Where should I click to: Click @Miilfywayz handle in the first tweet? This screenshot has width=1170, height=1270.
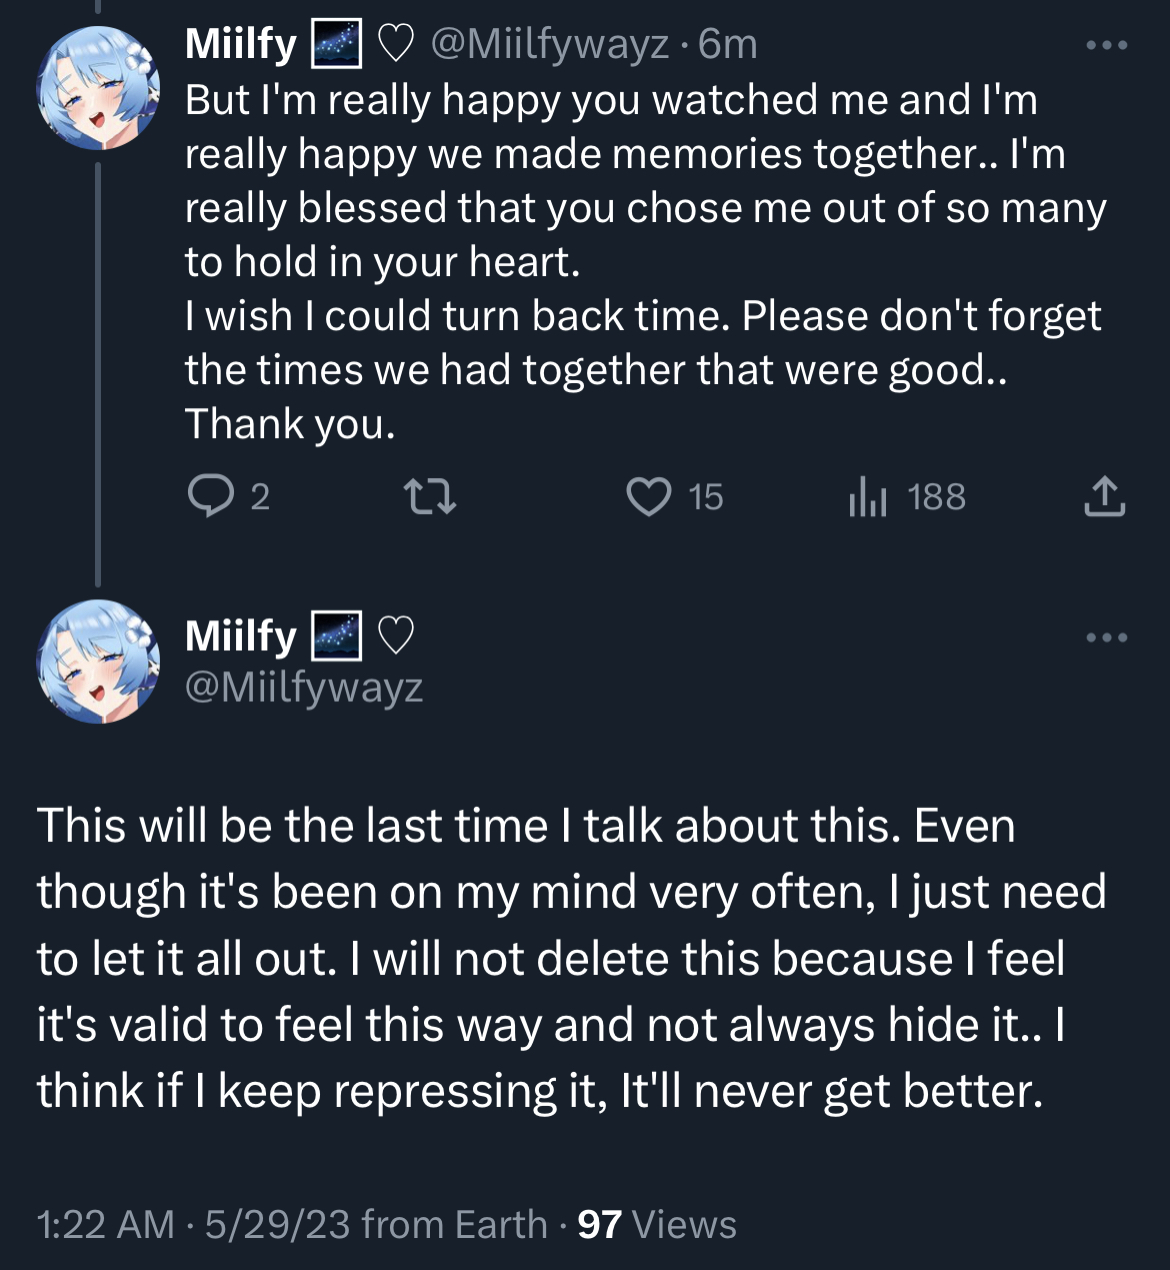(549, 44)
